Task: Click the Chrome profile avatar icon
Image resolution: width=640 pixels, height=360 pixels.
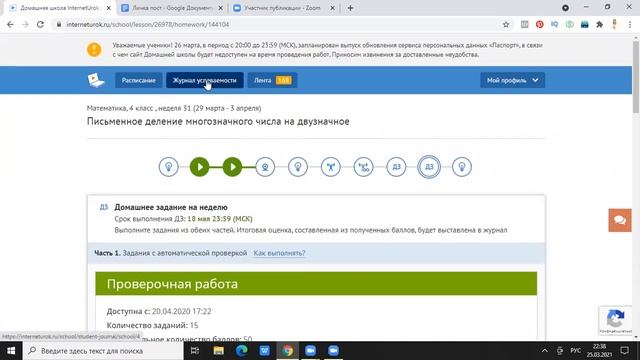Action: (x=615, y=24)
